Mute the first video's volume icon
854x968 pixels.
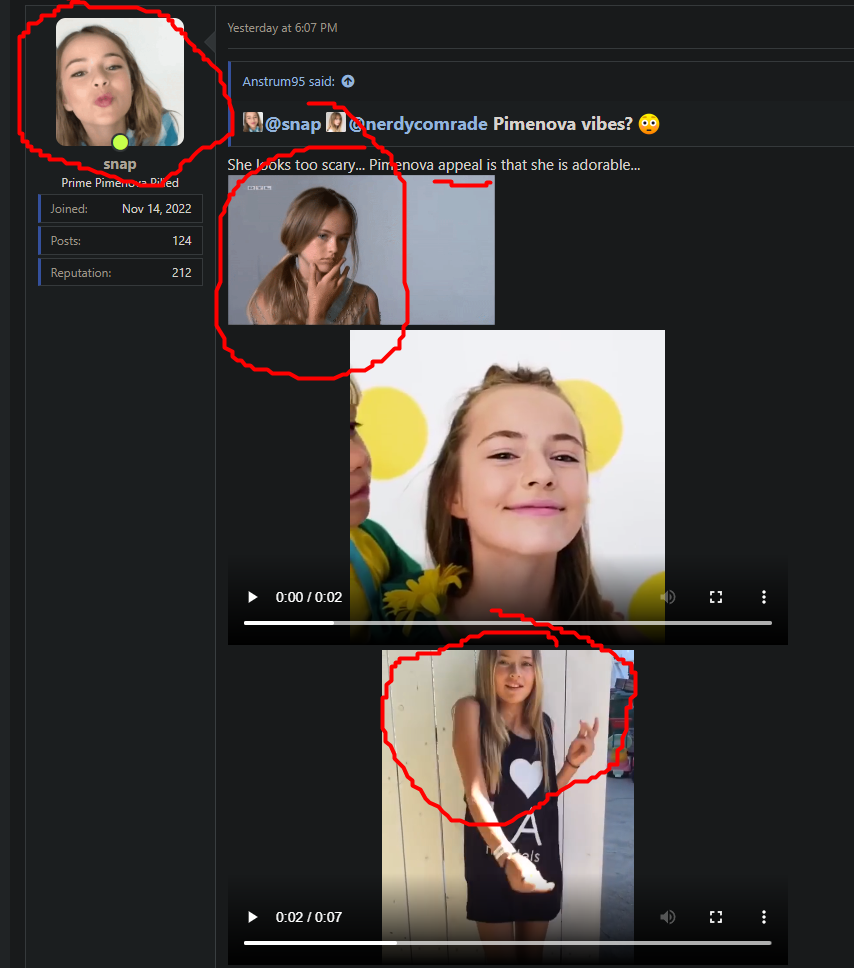668,597
